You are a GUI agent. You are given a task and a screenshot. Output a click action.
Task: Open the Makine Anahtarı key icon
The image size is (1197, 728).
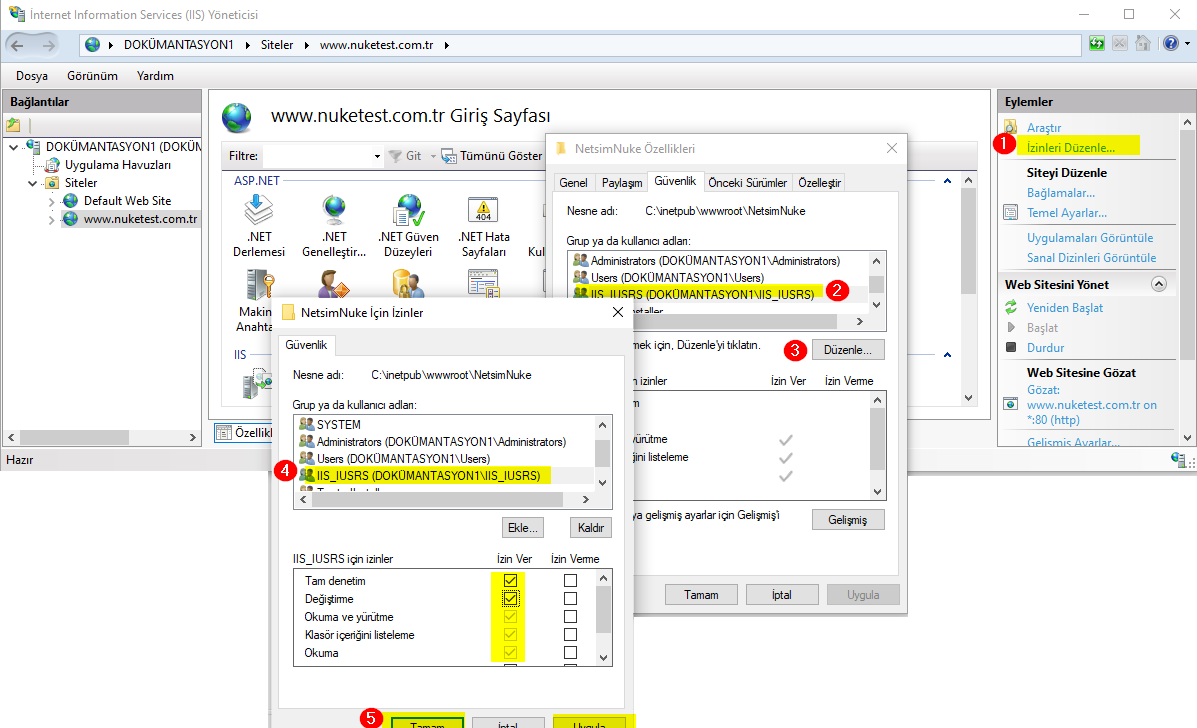tap(259, 285)
